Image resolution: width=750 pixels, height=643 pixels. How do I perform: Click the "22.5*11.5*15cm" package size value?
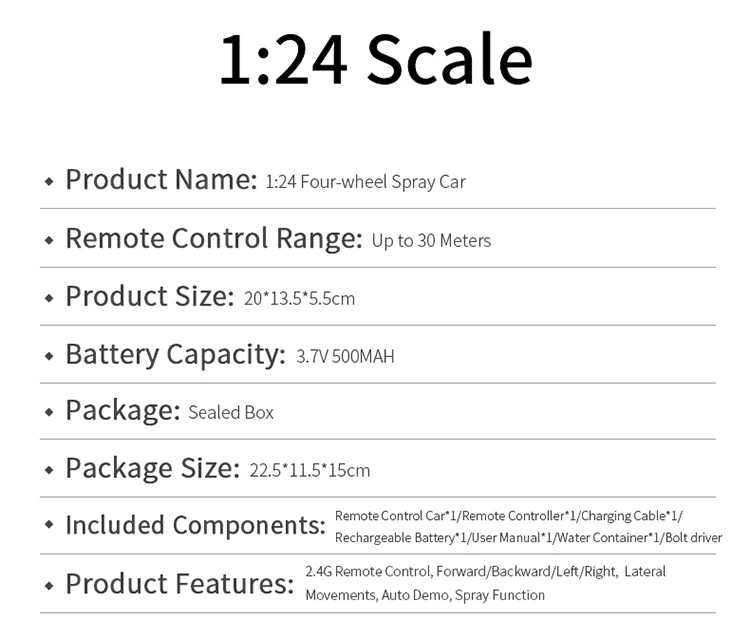(309, 470)
